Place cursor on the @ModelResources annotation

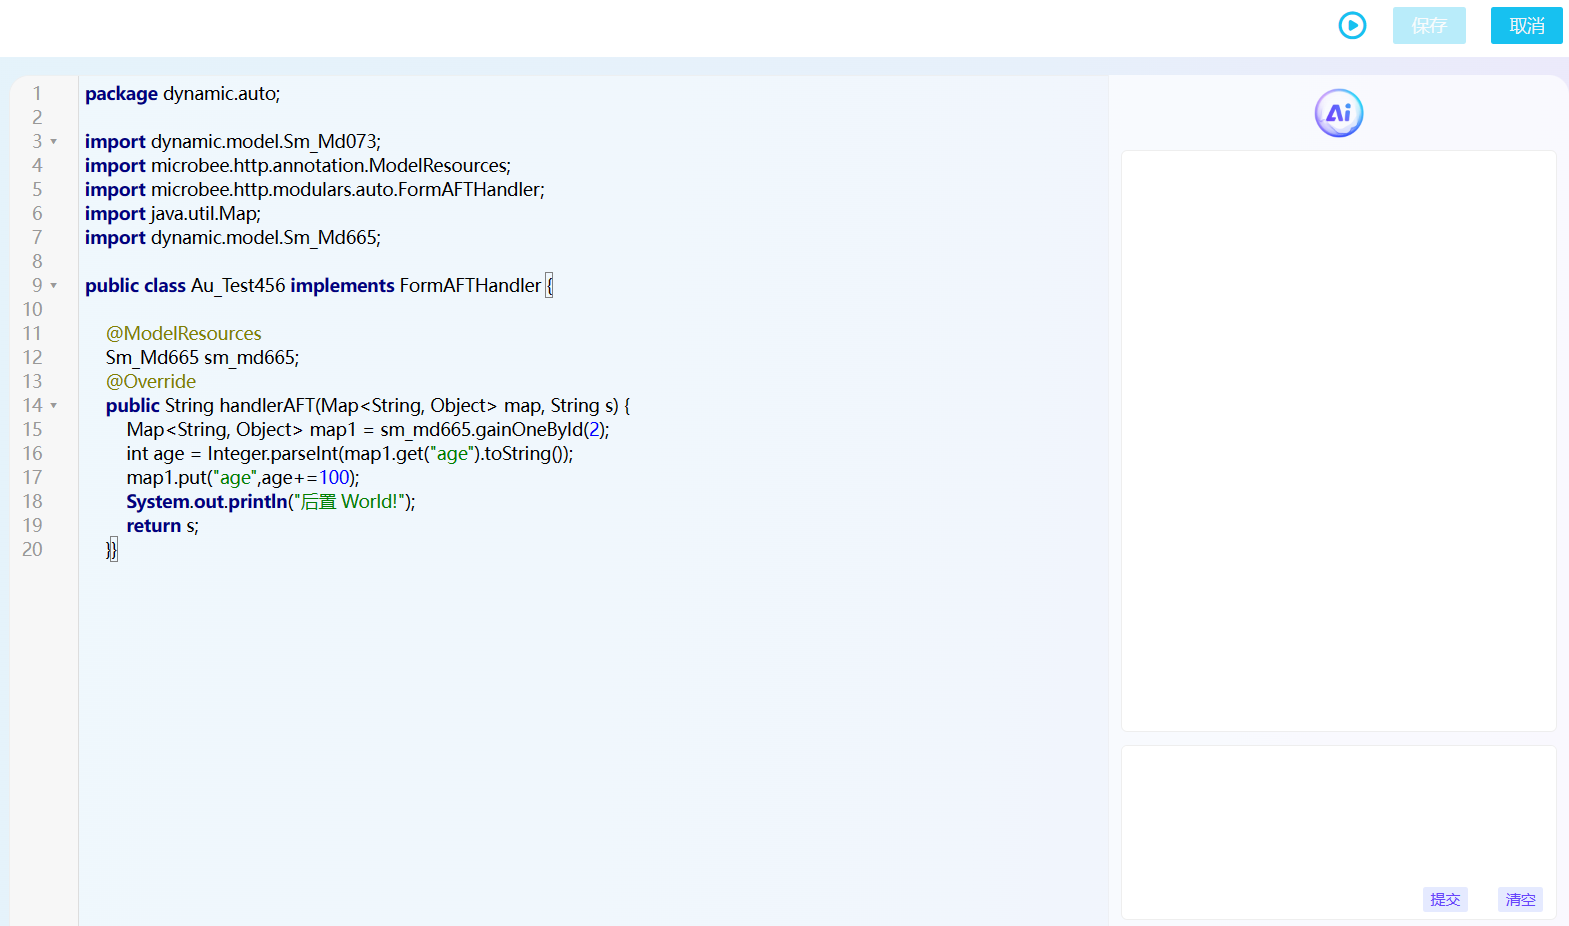[183, 334]
